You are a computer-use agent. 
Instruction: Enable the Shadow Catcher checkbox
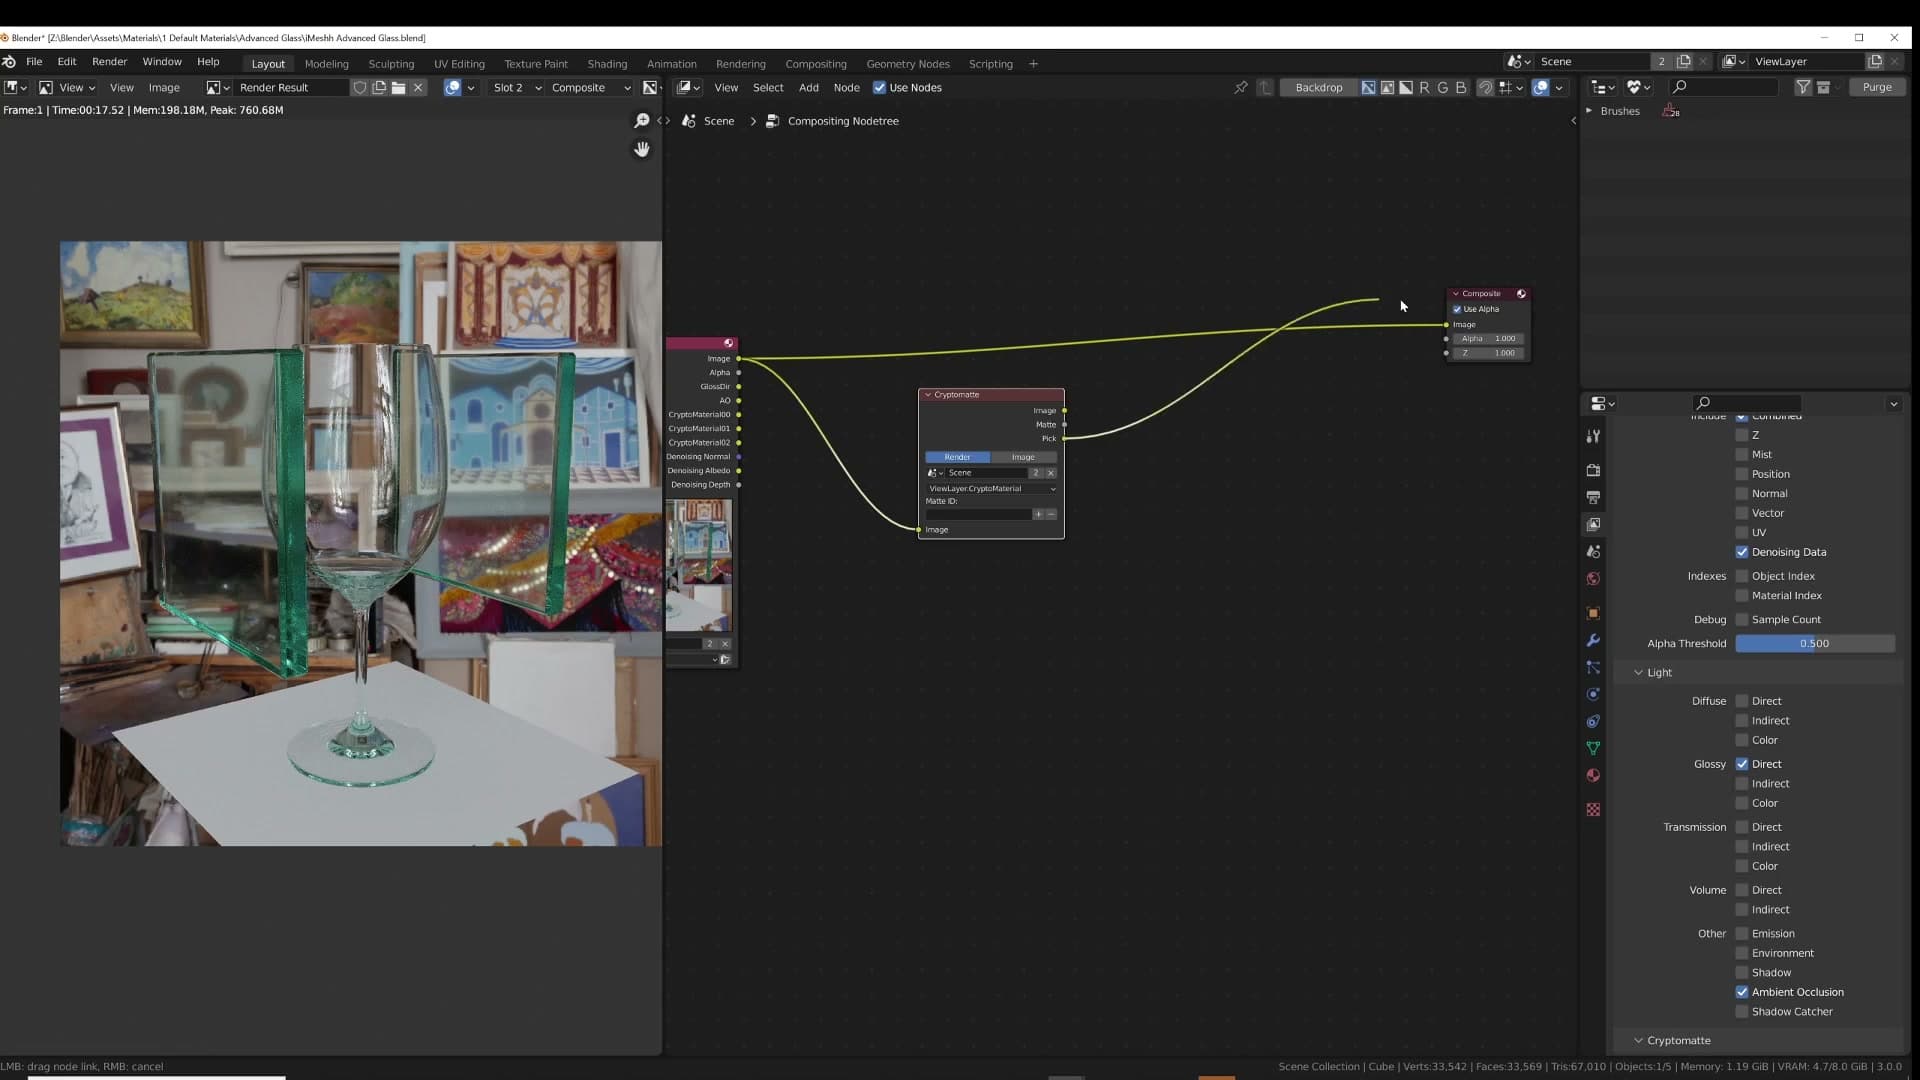[1742, 1012]
